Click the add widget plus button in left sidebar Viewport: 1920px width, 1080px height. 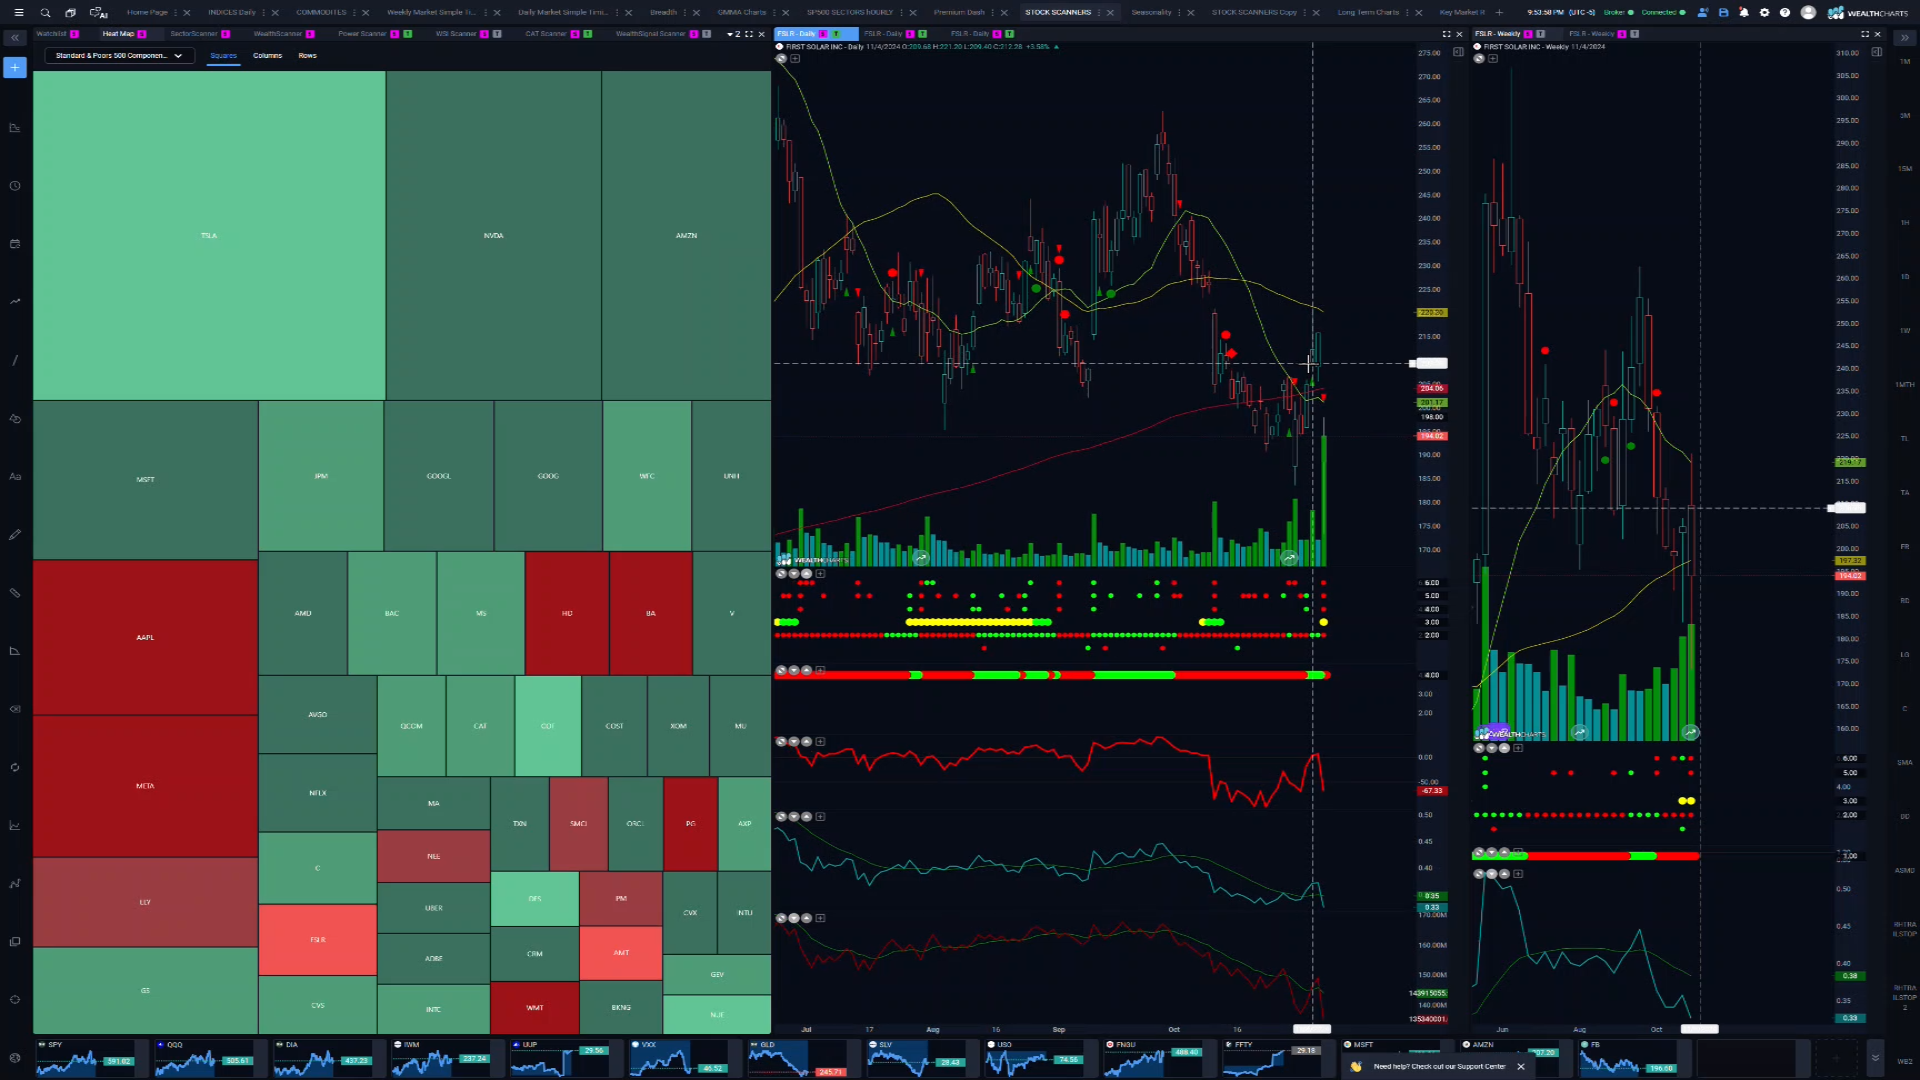15,68
